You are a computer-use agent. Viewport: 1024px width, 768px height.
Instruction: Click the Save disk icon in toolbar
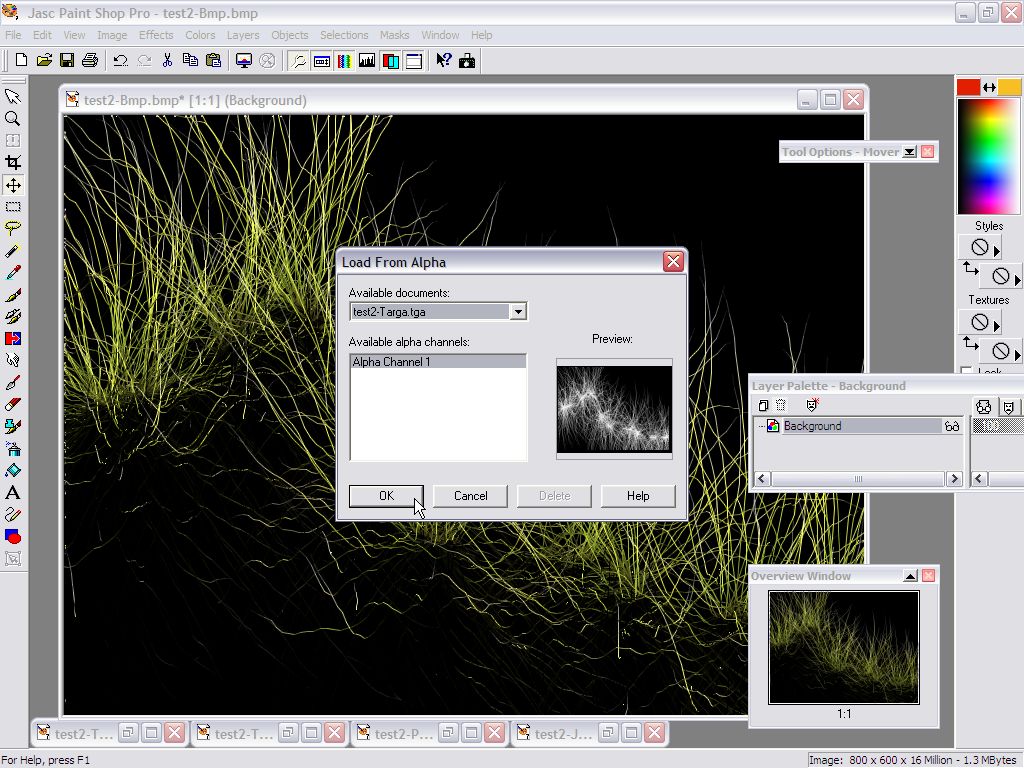point(67,61)
